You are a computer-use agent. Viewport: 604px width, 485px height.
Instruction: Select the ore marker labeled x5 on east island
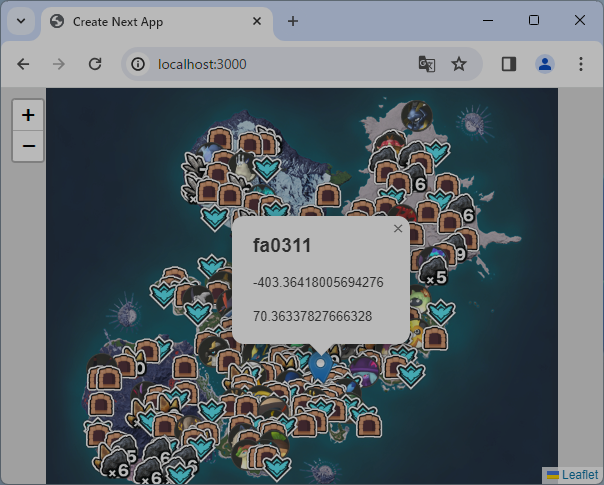pyautogui.click(x=433, y=272)
